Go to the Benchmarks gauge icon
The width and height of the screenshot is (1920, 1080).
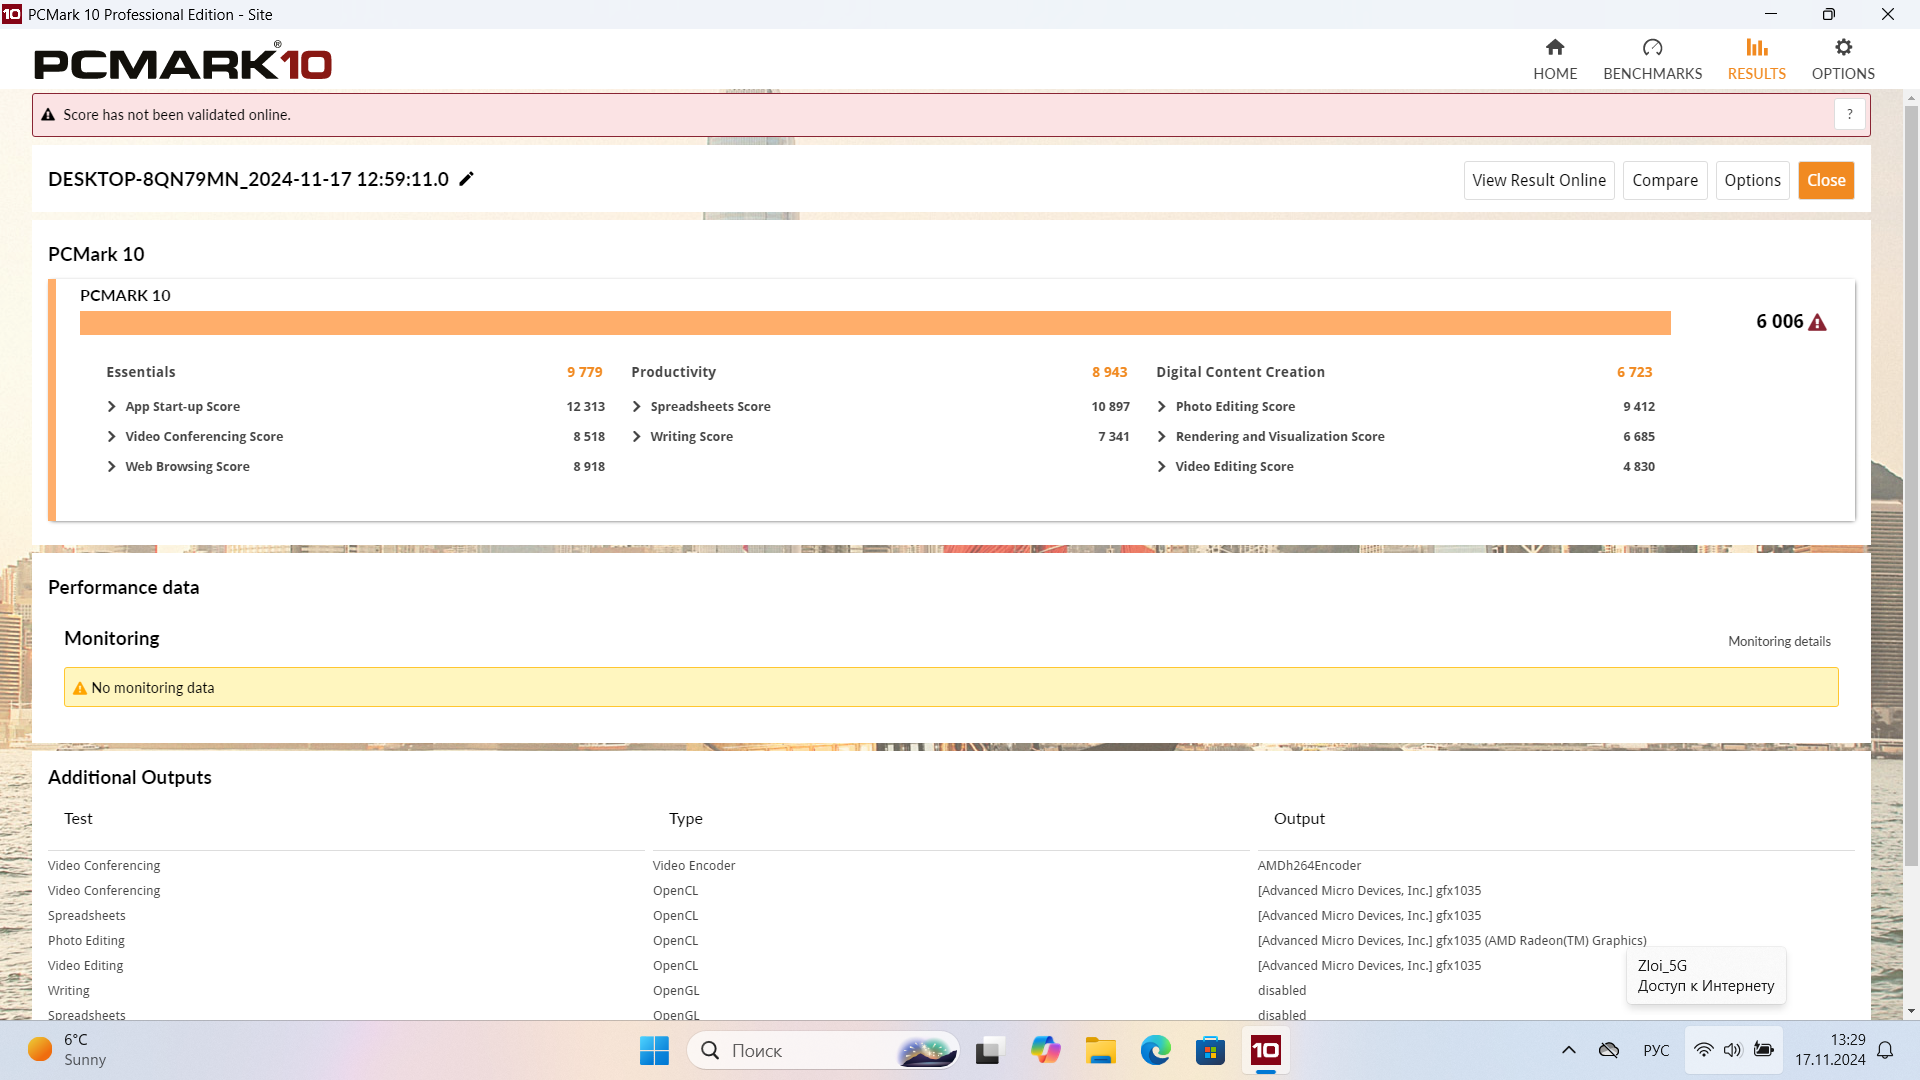coord(1652,48)
